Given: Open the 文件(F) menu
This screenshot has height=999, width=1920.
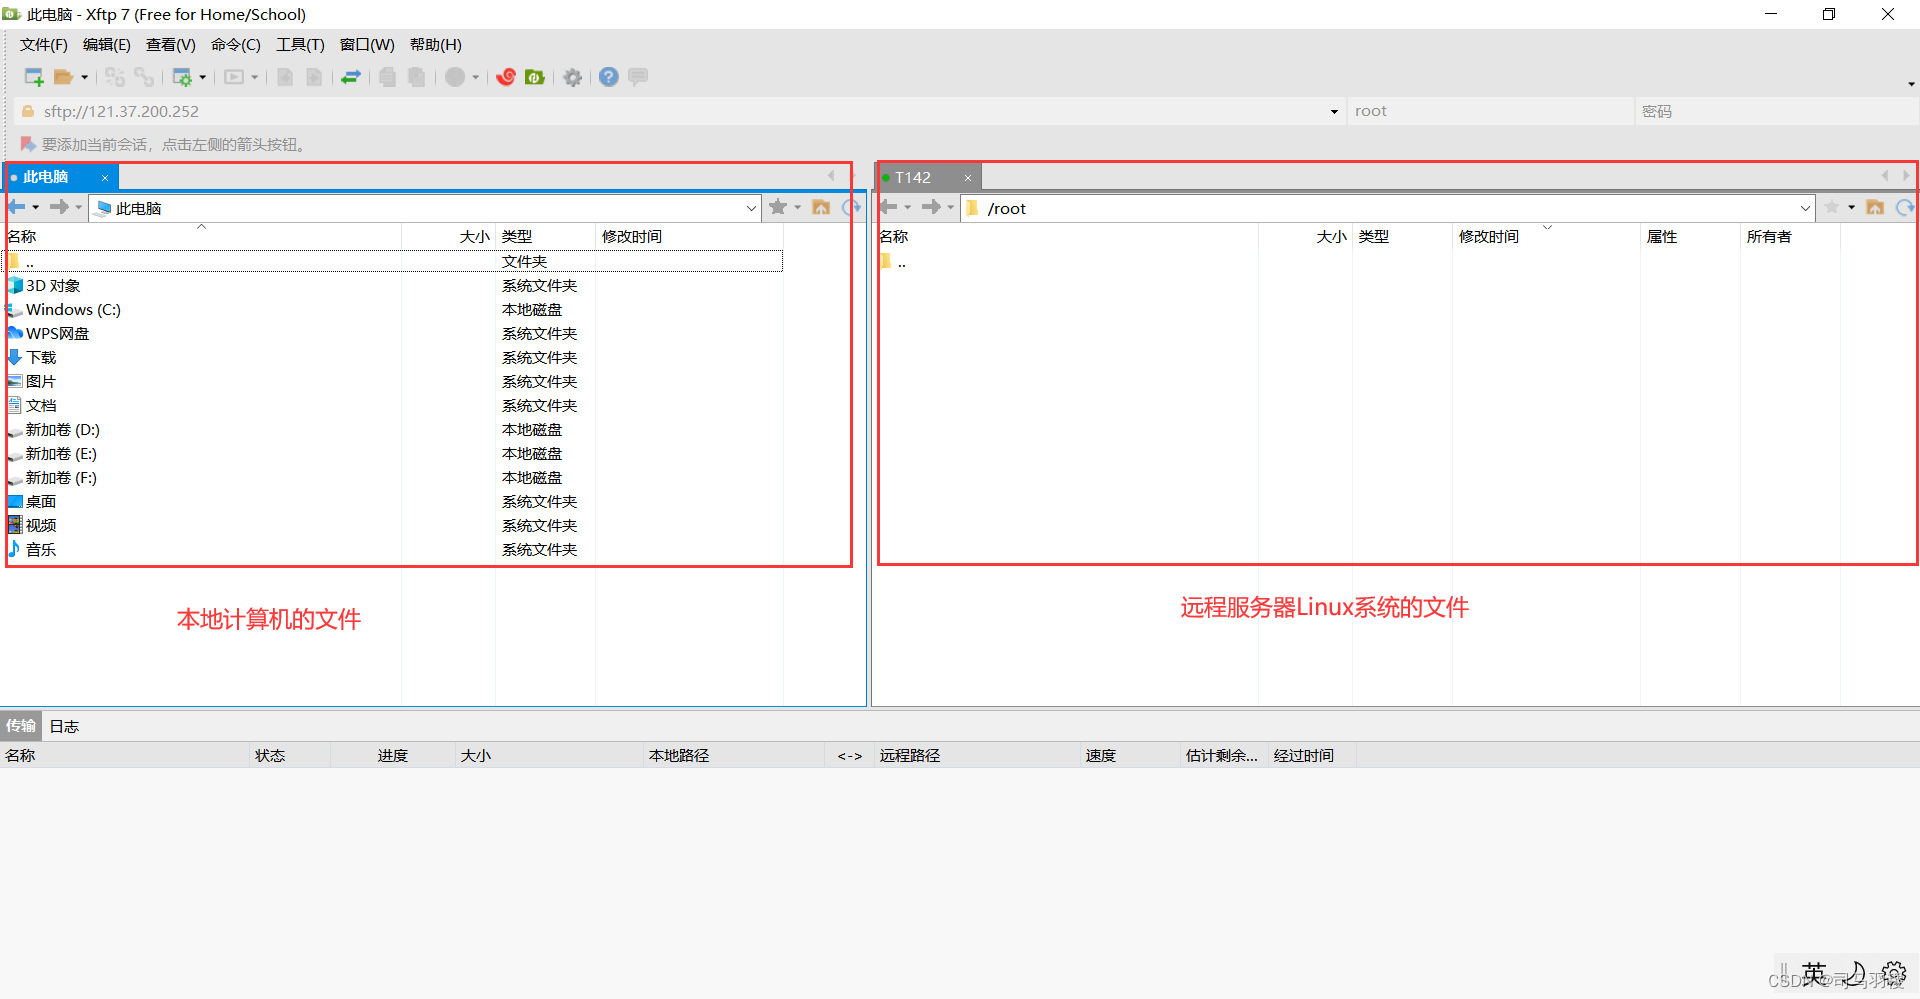Looking at the screenshot, I should pyautogui.click(x=44, y=45).
